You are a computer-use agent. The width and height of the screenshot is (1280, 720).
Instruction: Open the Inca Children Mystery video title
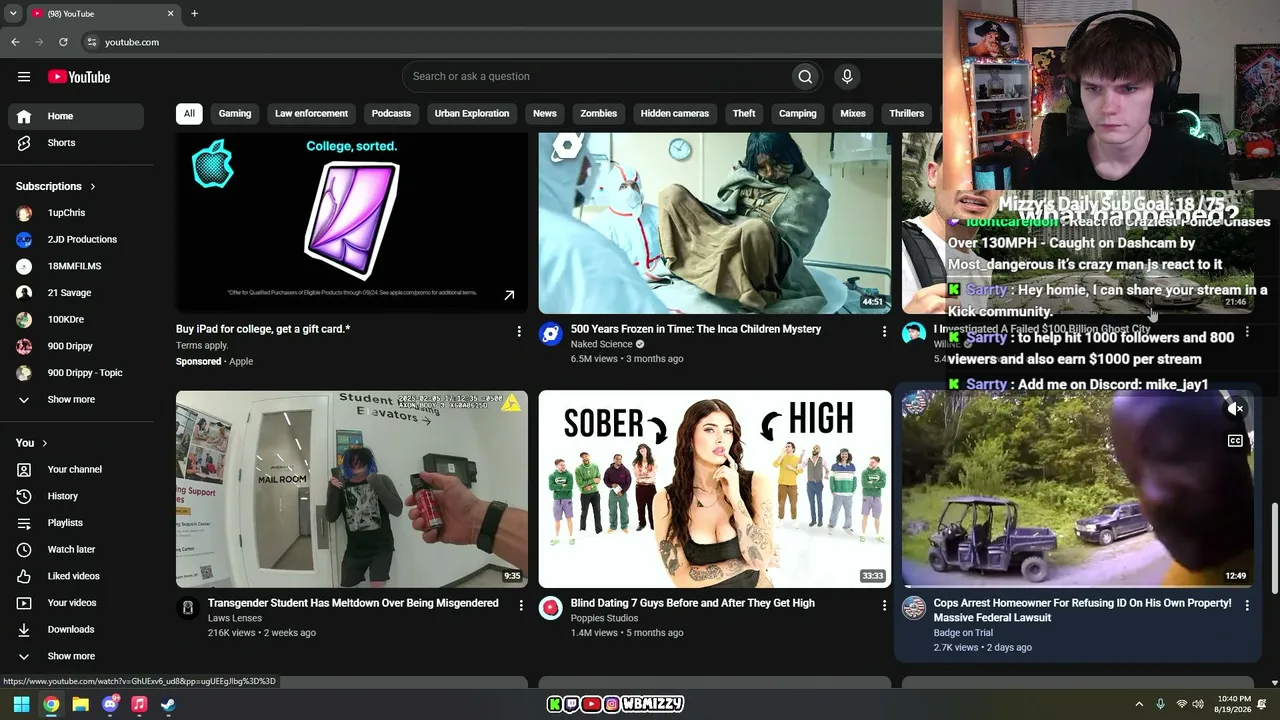pyautogui.click(x=696, y=329)
